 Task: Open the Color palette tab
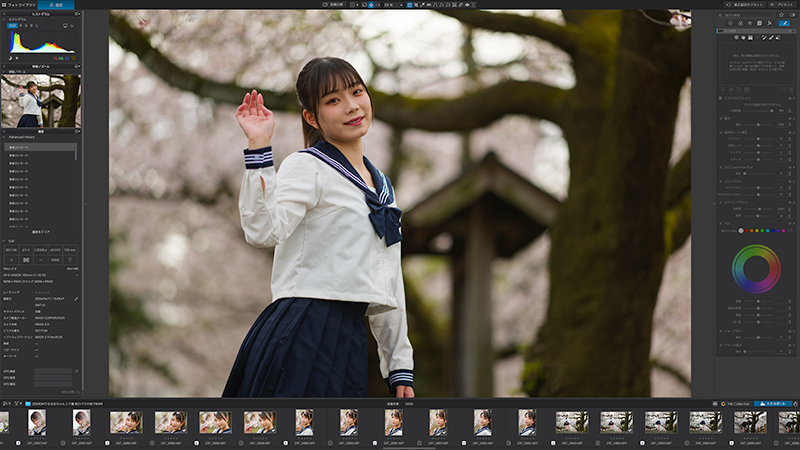pos(740,23)
